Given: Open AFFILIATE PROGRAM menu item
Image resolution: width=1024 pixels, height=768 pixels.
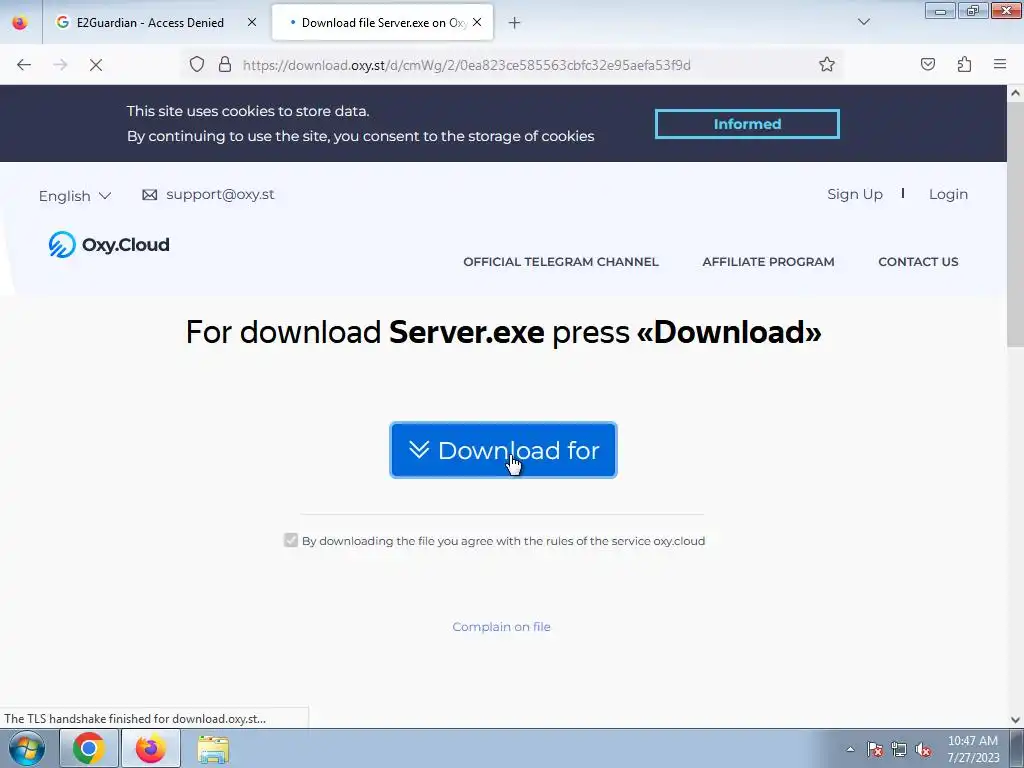Looking at the screenshot, I should pyautogui.click(x=768, y=262).
